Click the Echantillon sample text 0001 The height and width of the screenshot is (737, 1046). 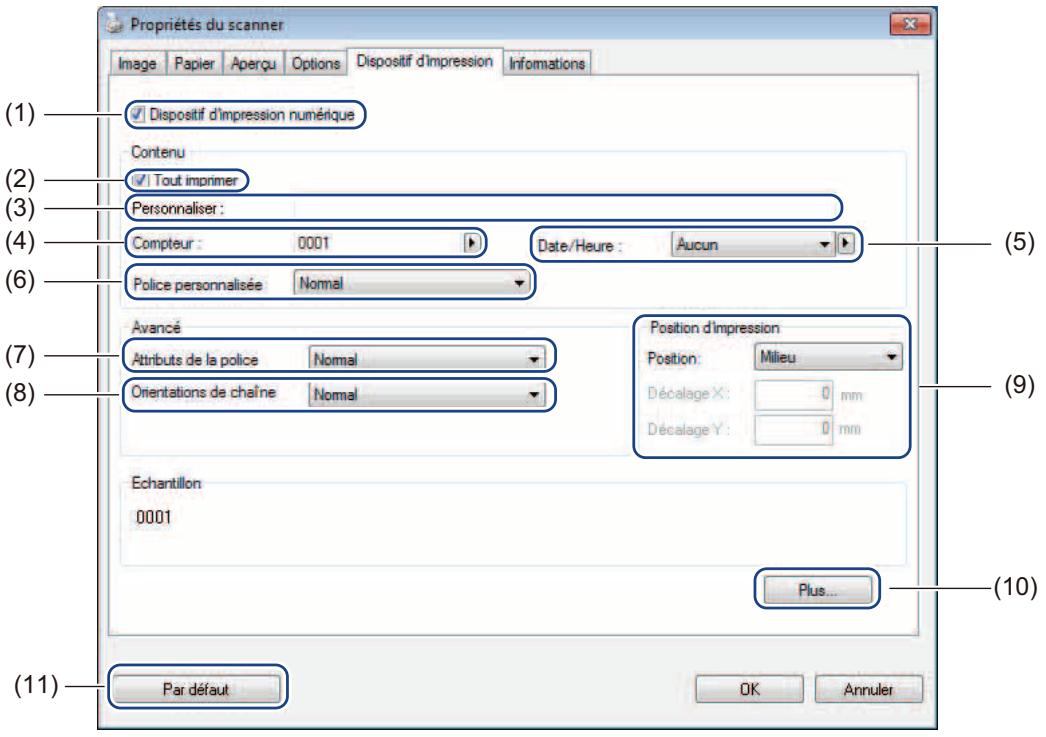click(154, 517)
